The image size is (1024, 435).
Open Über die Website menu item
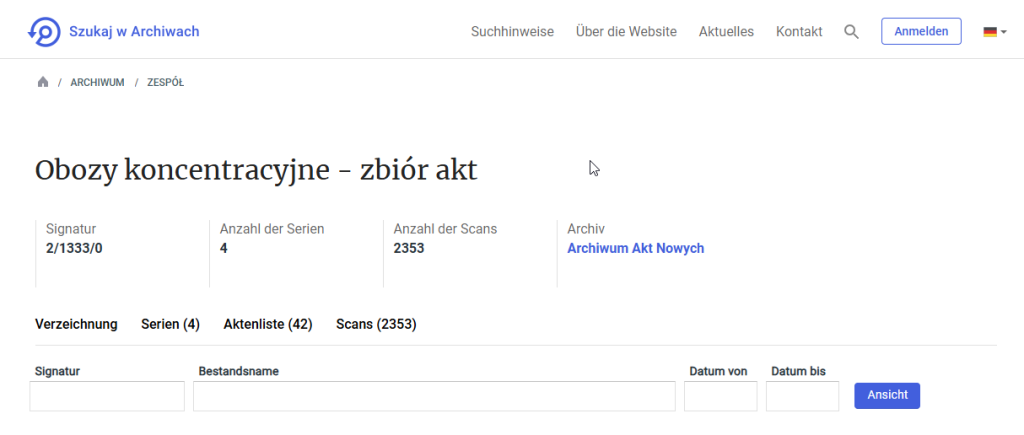point(626,31)
